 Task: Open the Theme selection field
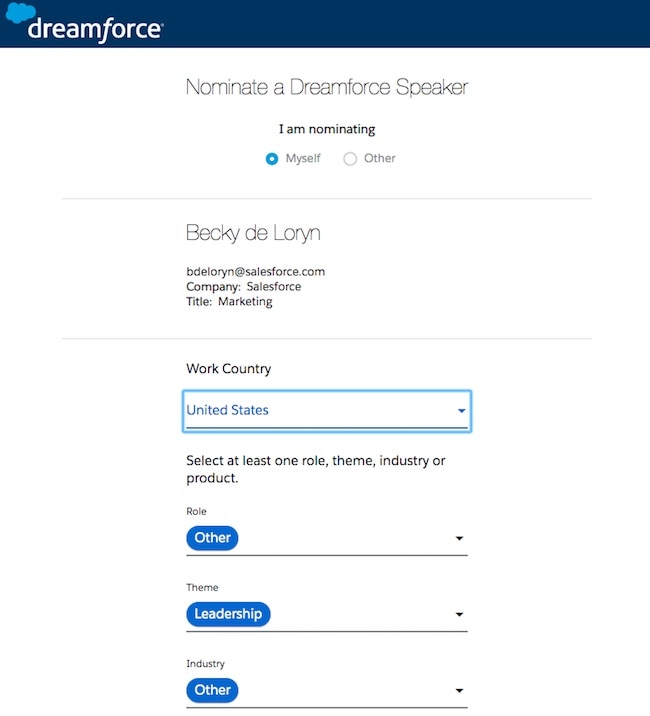point(360,614)
